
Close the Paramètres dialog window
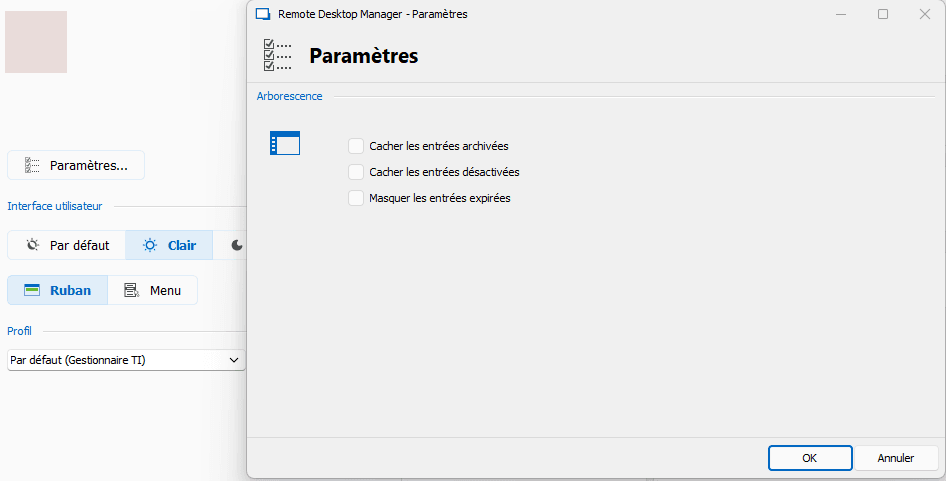point(925,14)
